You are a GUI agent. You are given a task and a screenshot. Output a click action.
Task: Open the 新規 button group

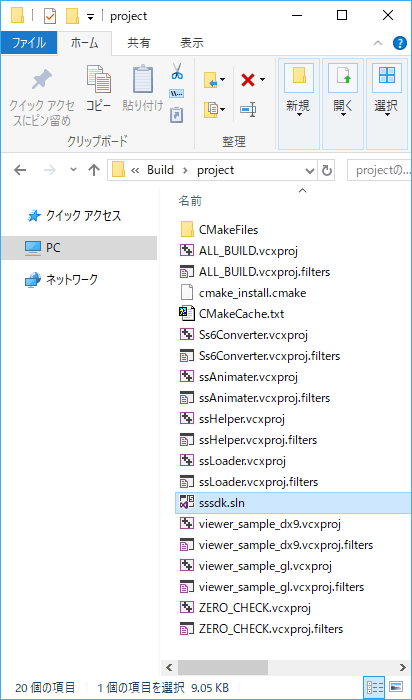pyautogui.click(x=299, y=104)
